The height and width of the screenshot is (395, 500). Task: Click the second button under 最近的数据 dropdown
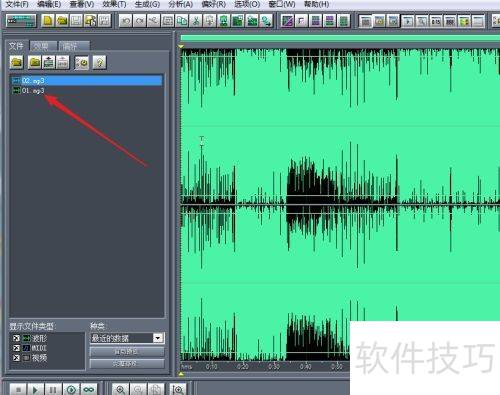pos(127,363)
